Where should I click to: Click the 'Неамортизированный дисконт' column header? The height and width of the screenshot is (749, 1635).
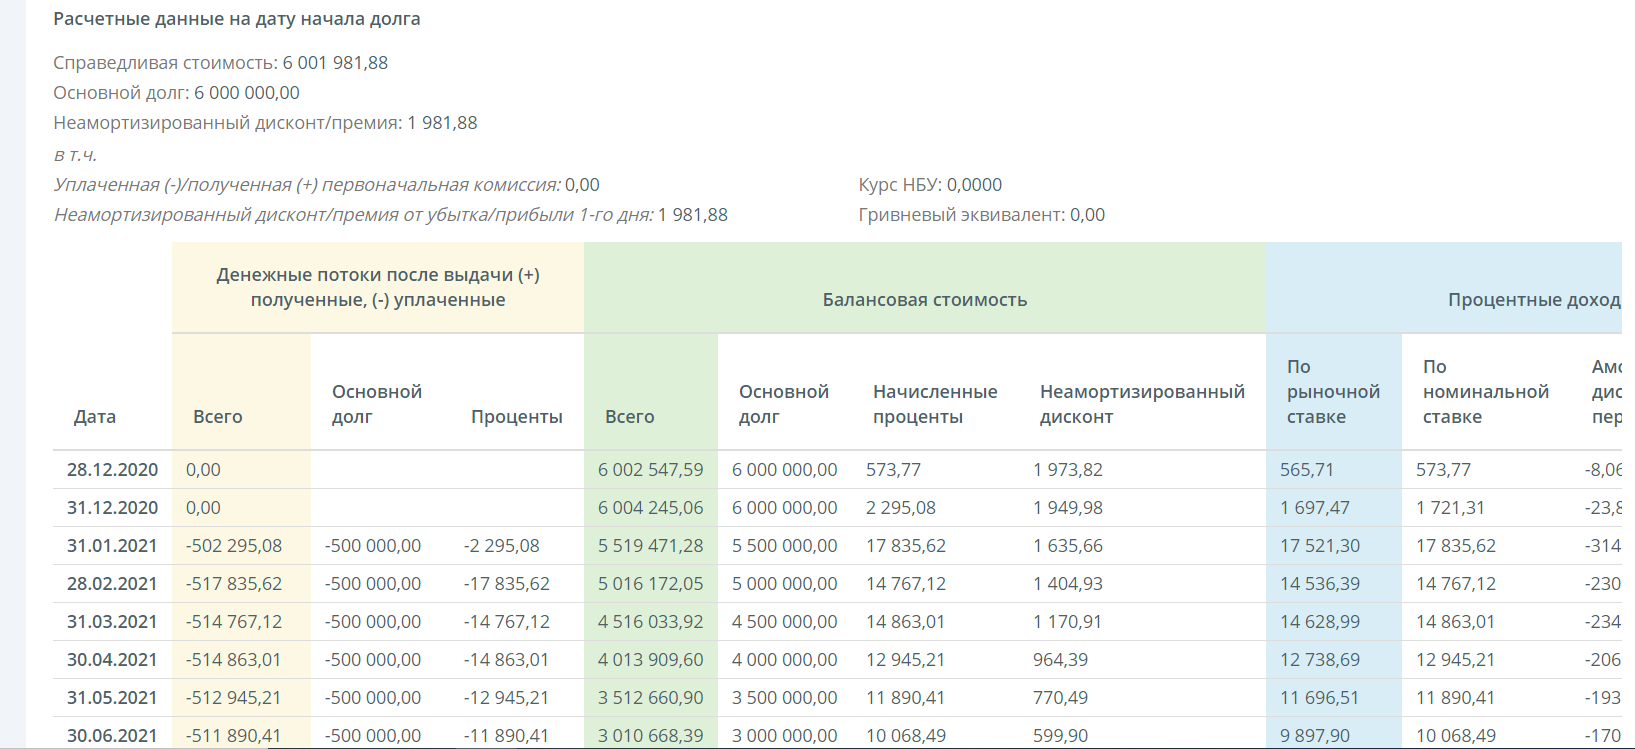(1142, 404)
